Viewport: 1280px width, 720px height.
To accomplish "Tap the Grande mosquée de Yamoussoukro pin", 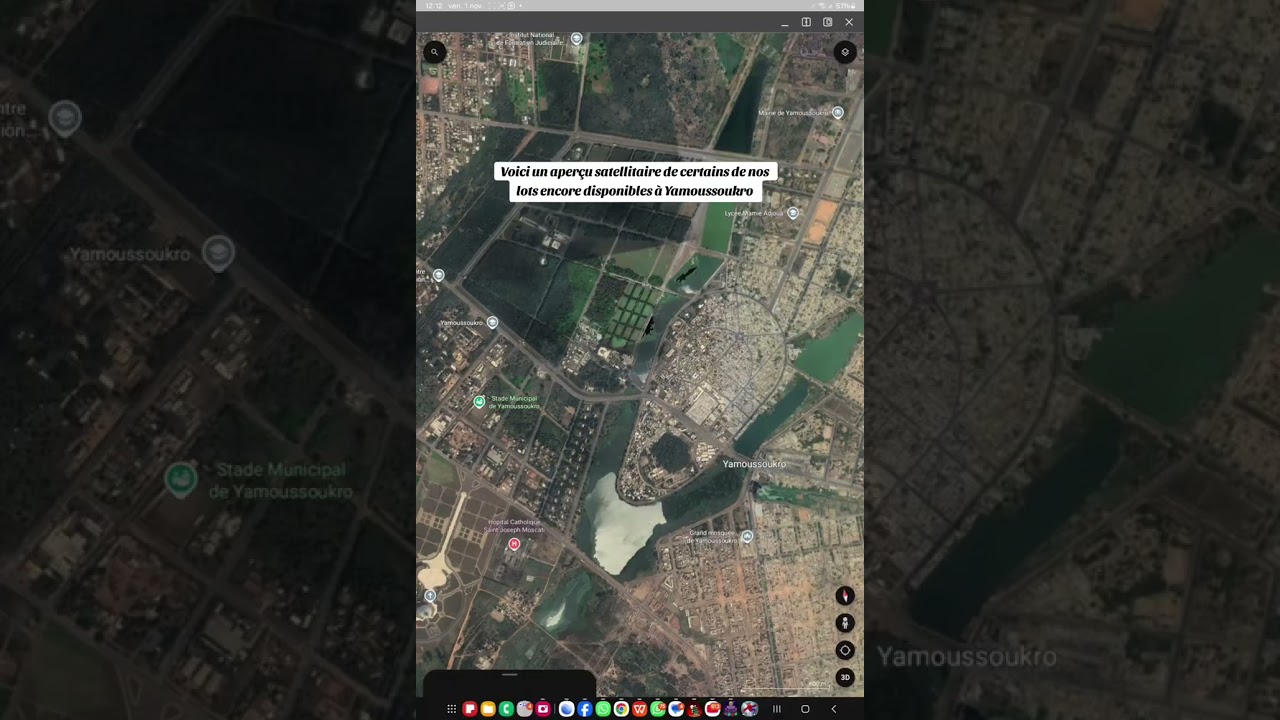I will (x=747, y=537).
